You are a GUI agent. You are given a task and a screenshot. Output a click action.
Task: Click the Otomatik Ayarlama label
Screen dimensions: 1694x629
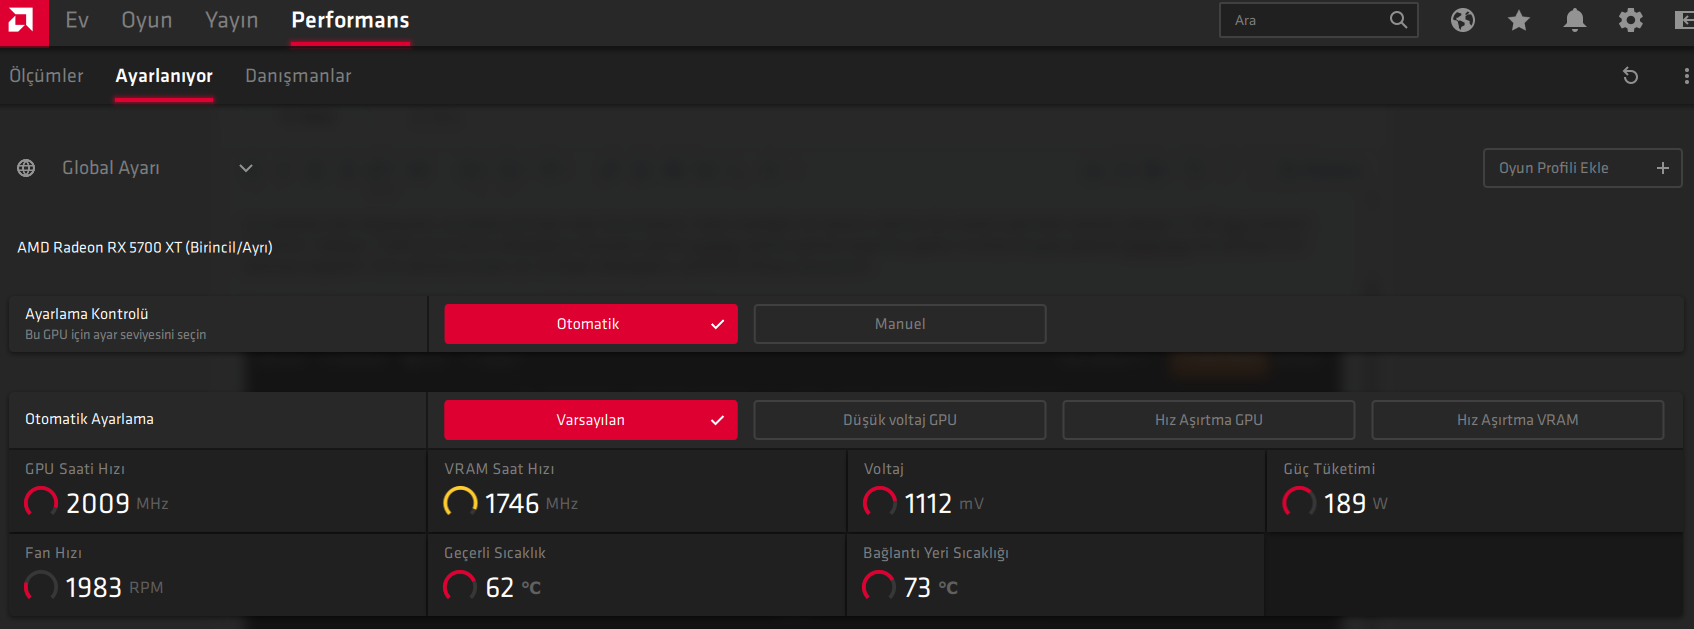point(89,419)
